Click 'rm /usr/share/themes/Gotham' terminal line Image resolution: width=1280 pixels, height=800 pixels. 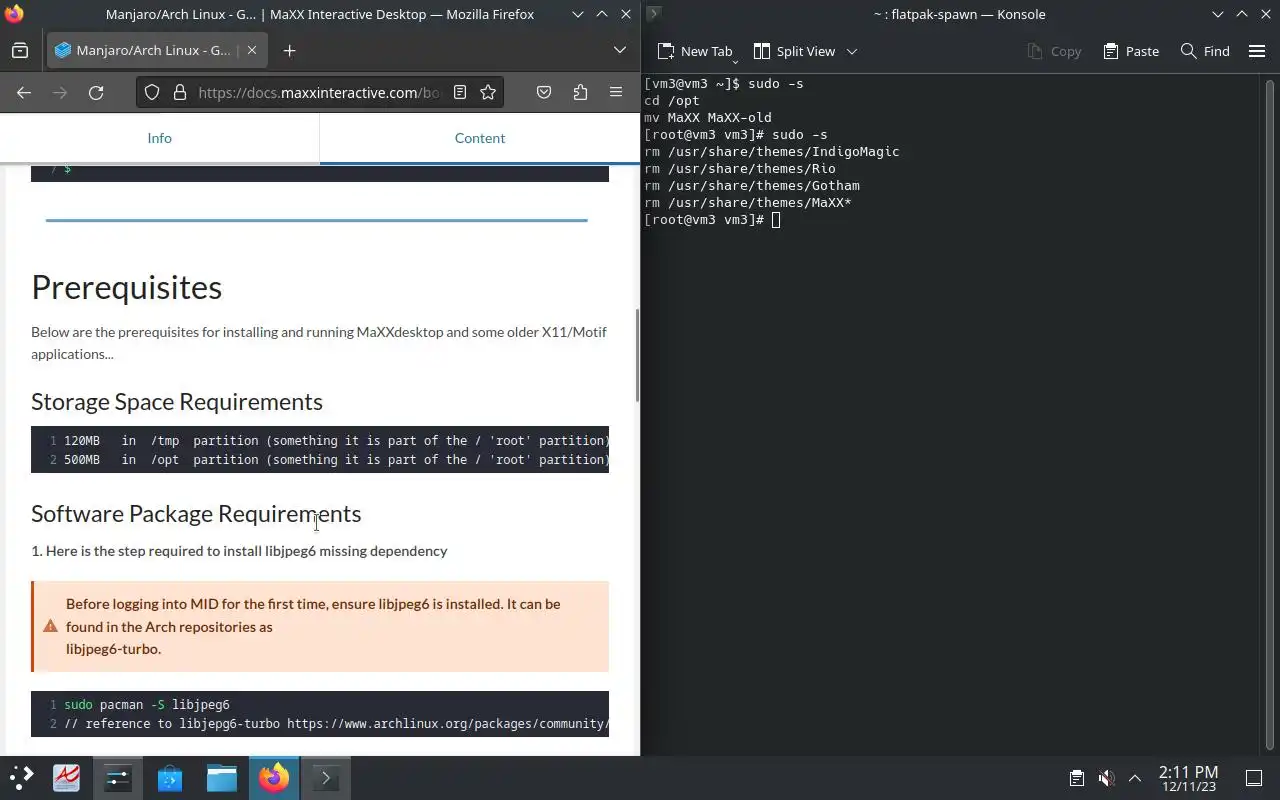[752, 186]
